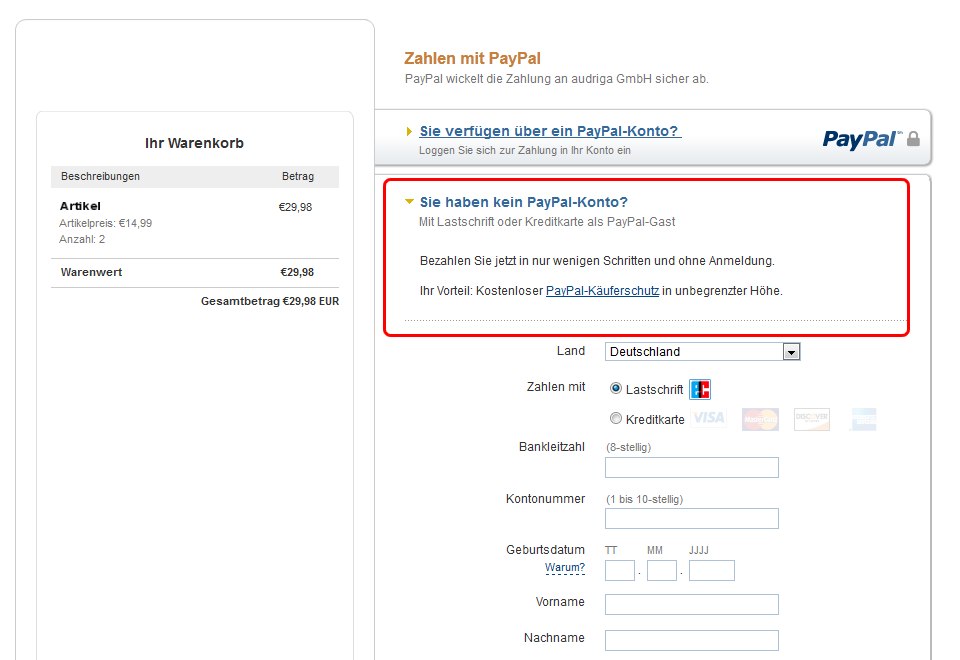Screen dimensions: 960x660
Task: Focus the Kontonummer input field
Action: pyautogui.click(x=692, y=519)
